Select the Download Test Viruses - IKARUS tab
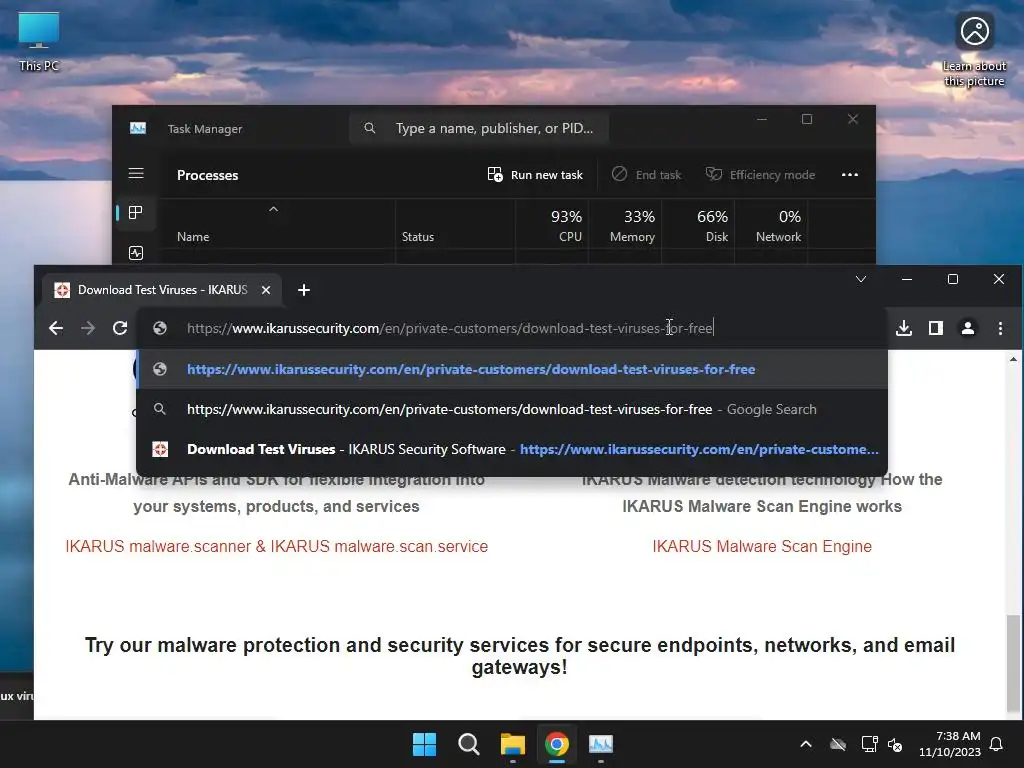Image resolution: width=1024 pixels, height=768 pixels. 162,289
